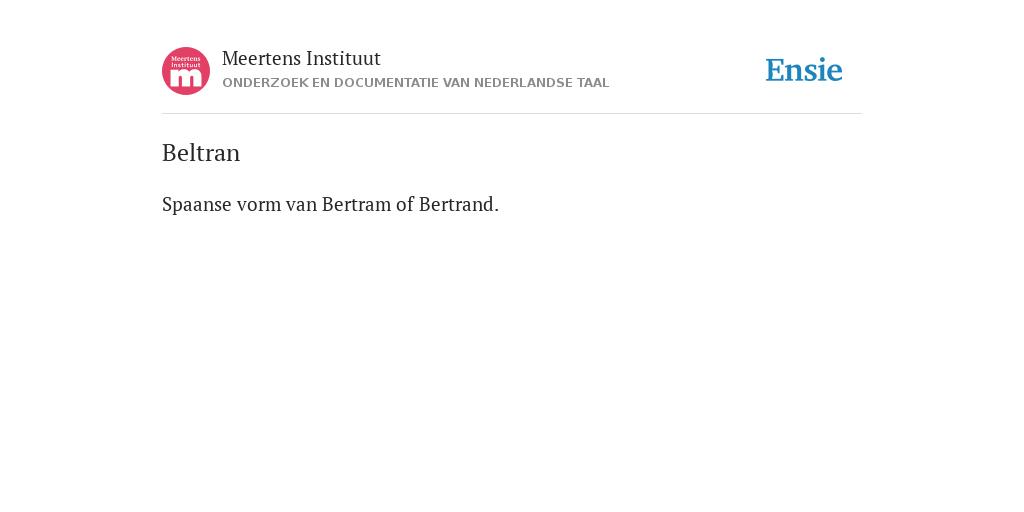Screen dimensions: 1024x512
Task: Select the 'Beltran' heading
Action: (201, 153)
